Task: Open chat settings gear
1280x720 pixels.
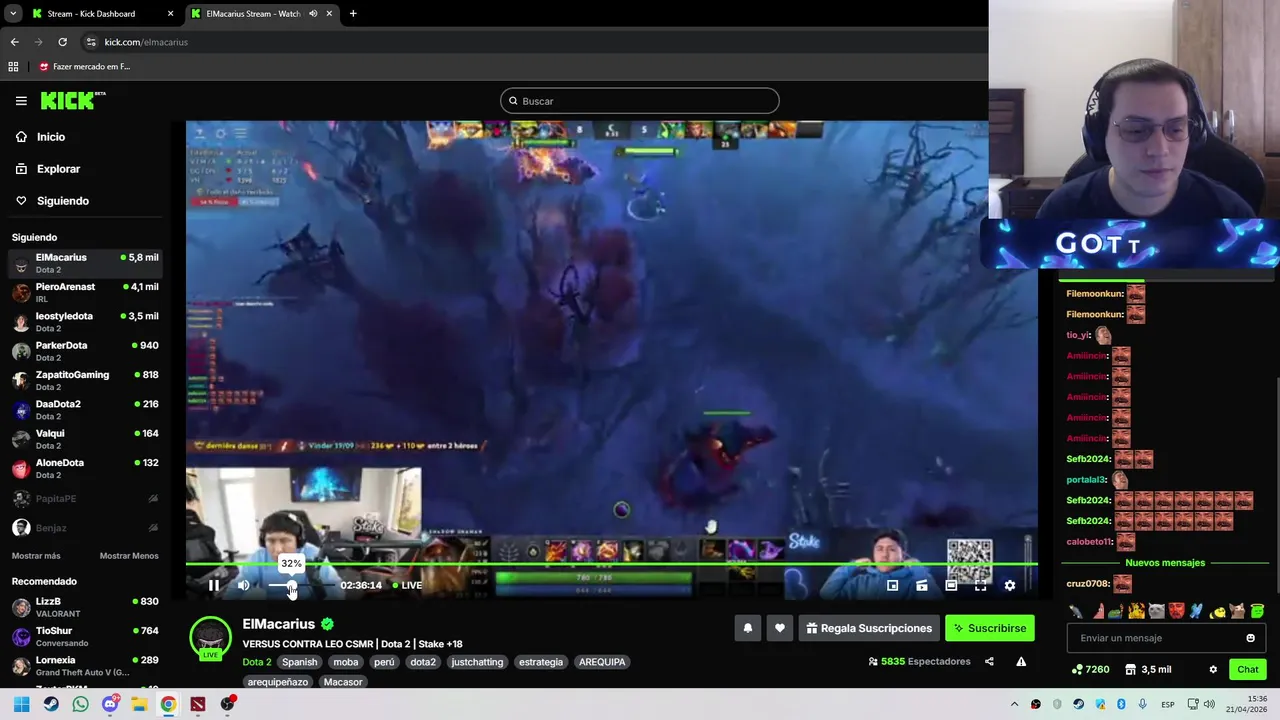Action: point(1213,670)
